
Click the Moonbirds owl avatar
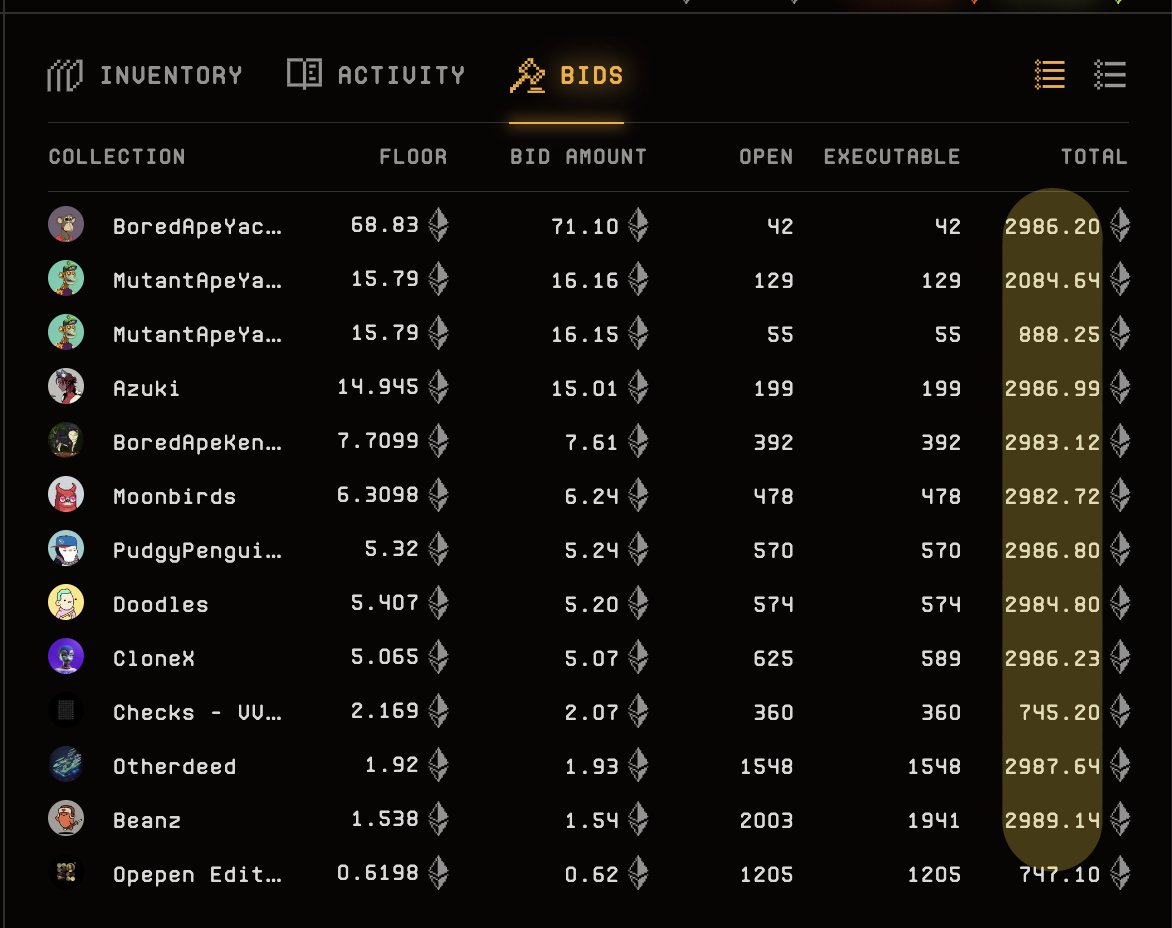click(x=66, y=495)
